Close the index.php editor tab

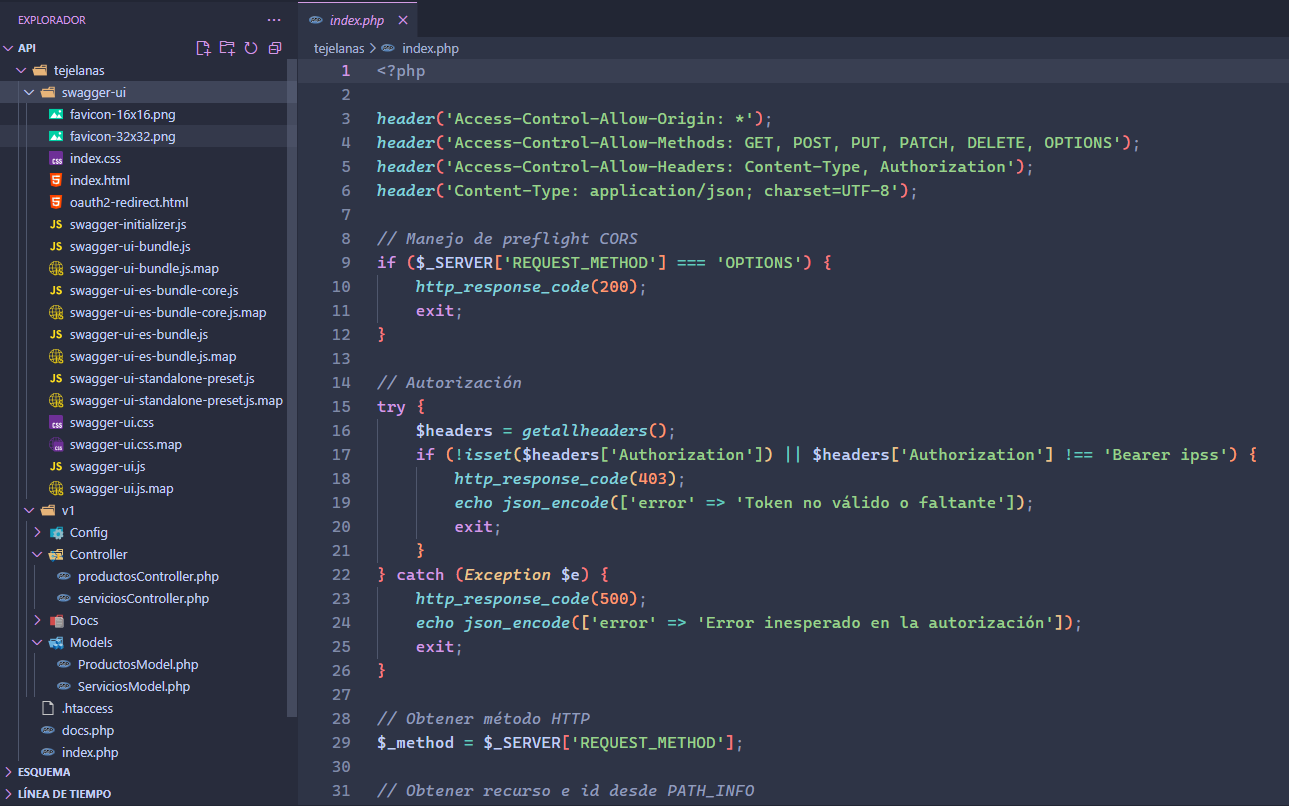[403, 20]
